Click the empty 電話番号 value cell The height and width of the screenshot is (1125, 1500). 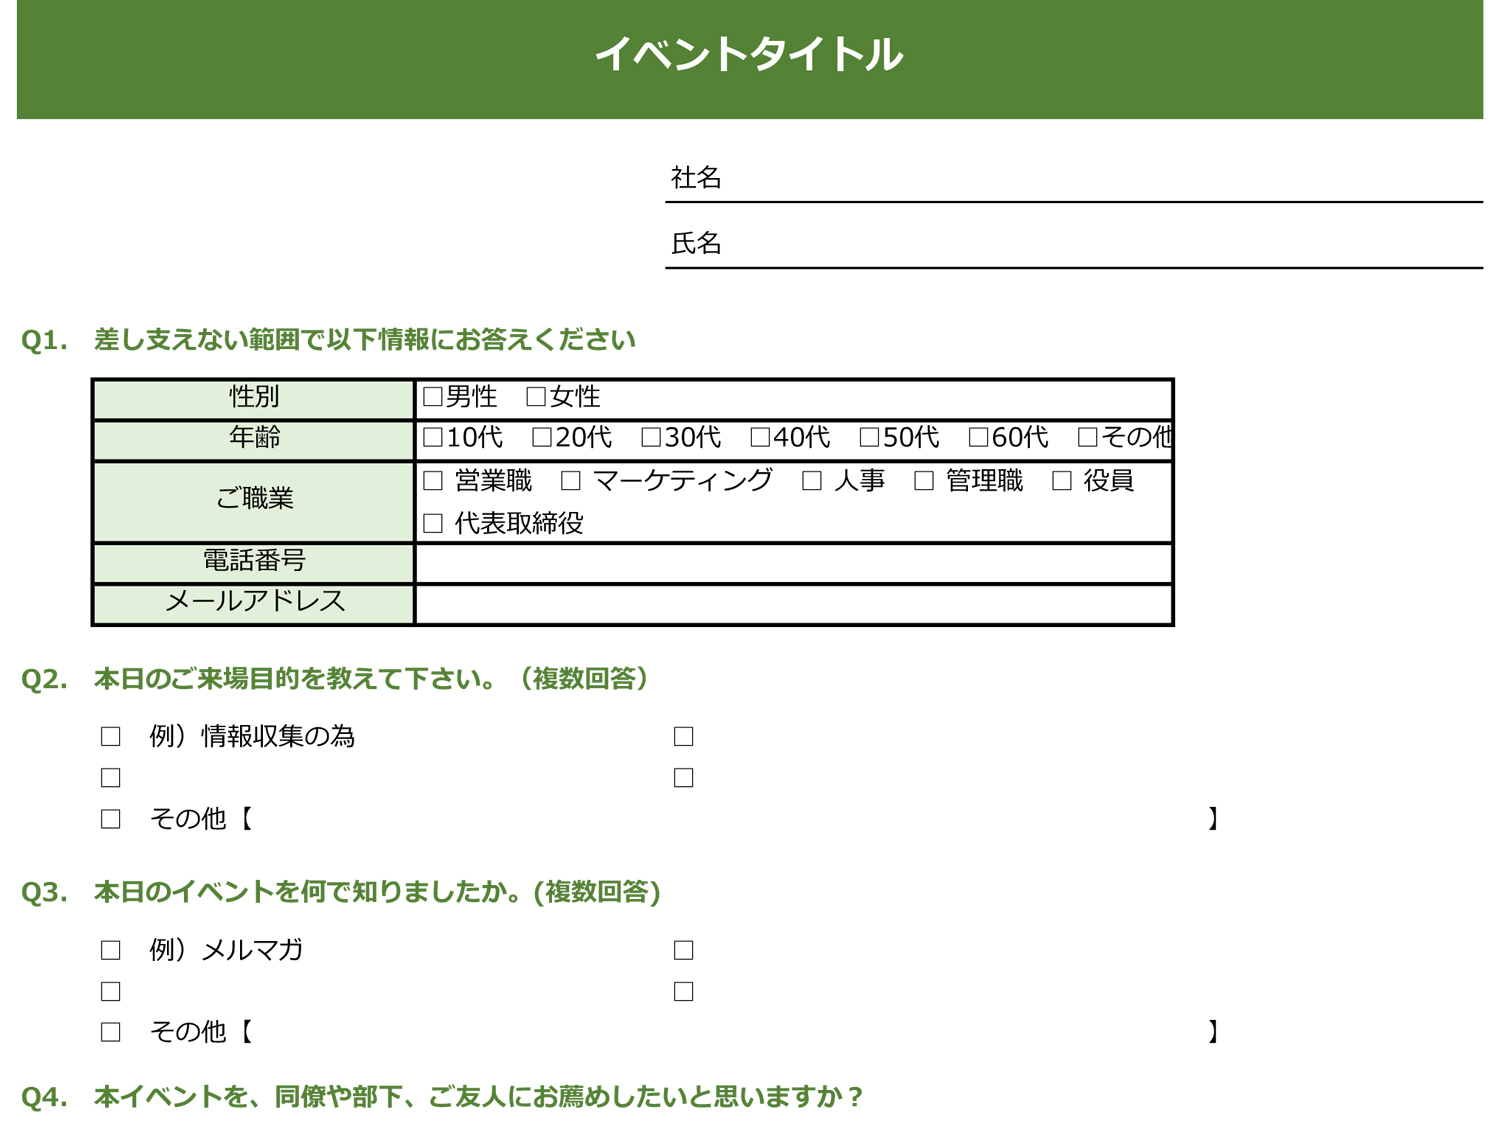pyautogui.click(x=794, y=563)
